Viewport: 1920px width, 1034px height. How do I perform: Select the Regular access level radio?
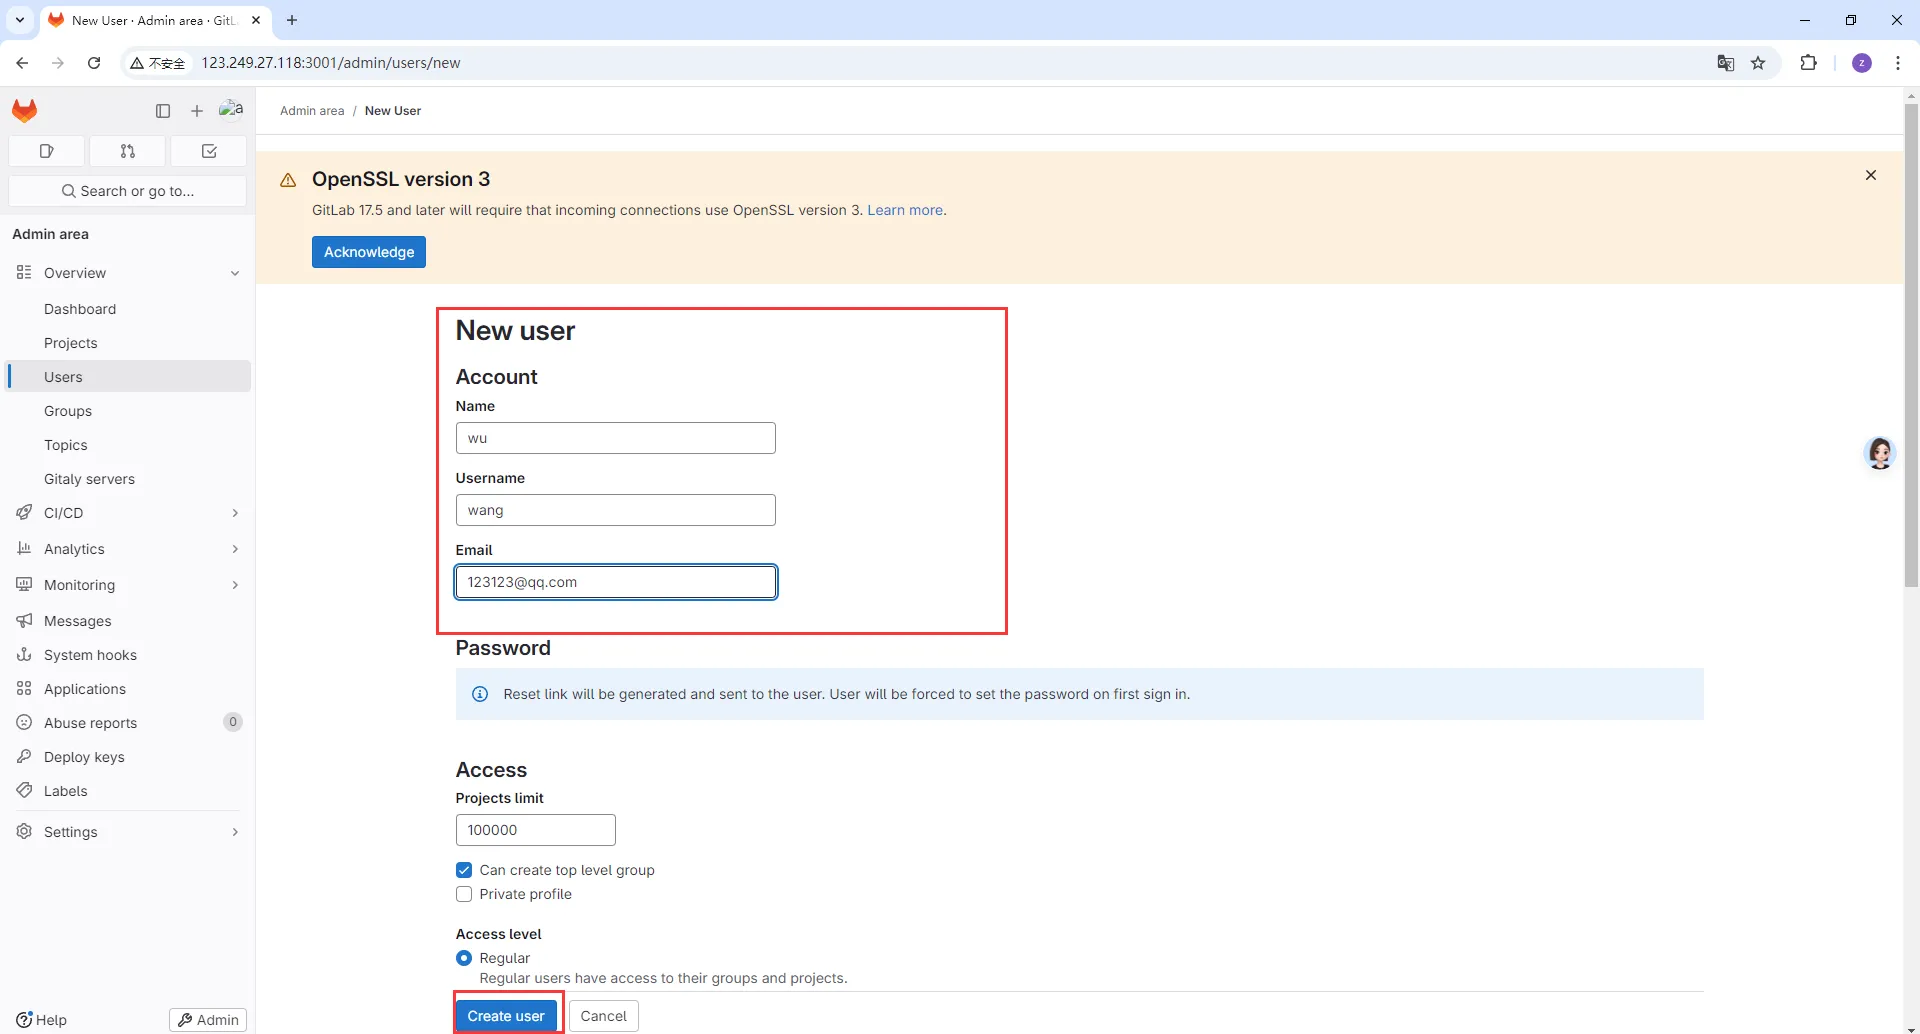(x=464, y=958)
